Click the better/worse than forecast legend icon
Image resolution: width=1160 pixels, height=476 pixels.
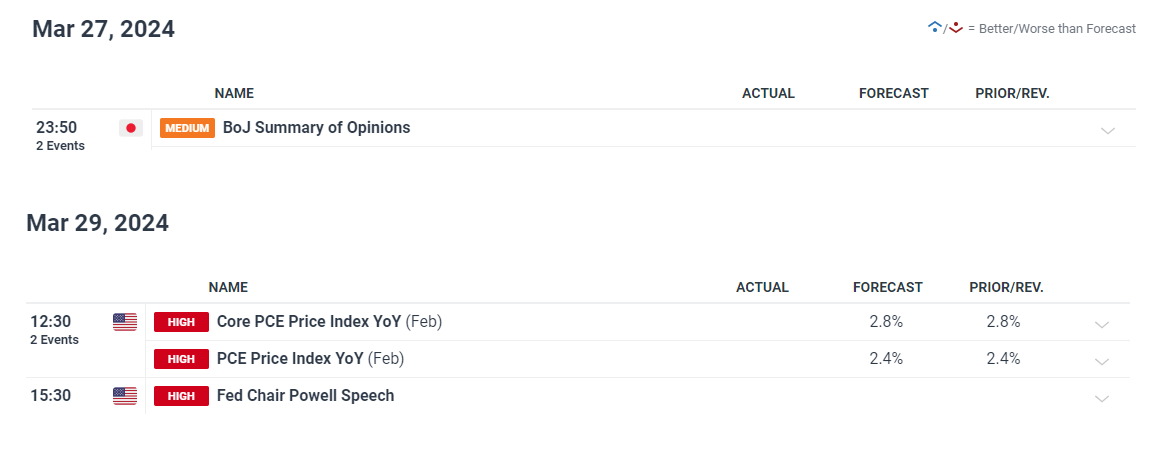(x=945, y=28)
